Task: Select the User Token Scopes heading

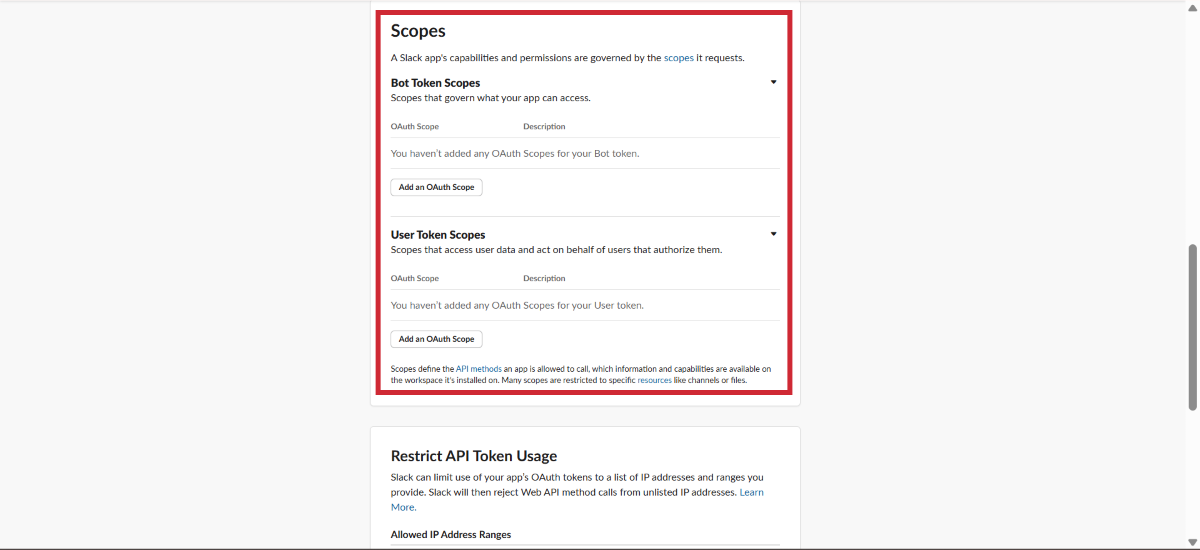Action: 438,235
